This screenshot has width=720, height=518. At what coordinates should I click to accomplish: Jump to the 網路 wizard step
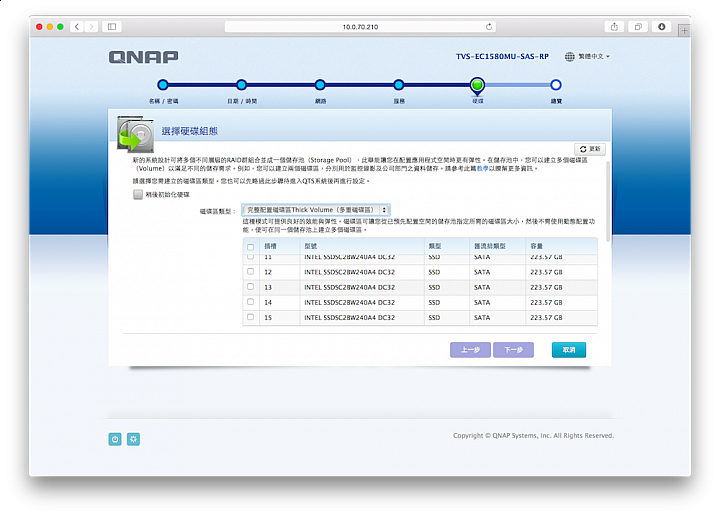click(320, 85)
